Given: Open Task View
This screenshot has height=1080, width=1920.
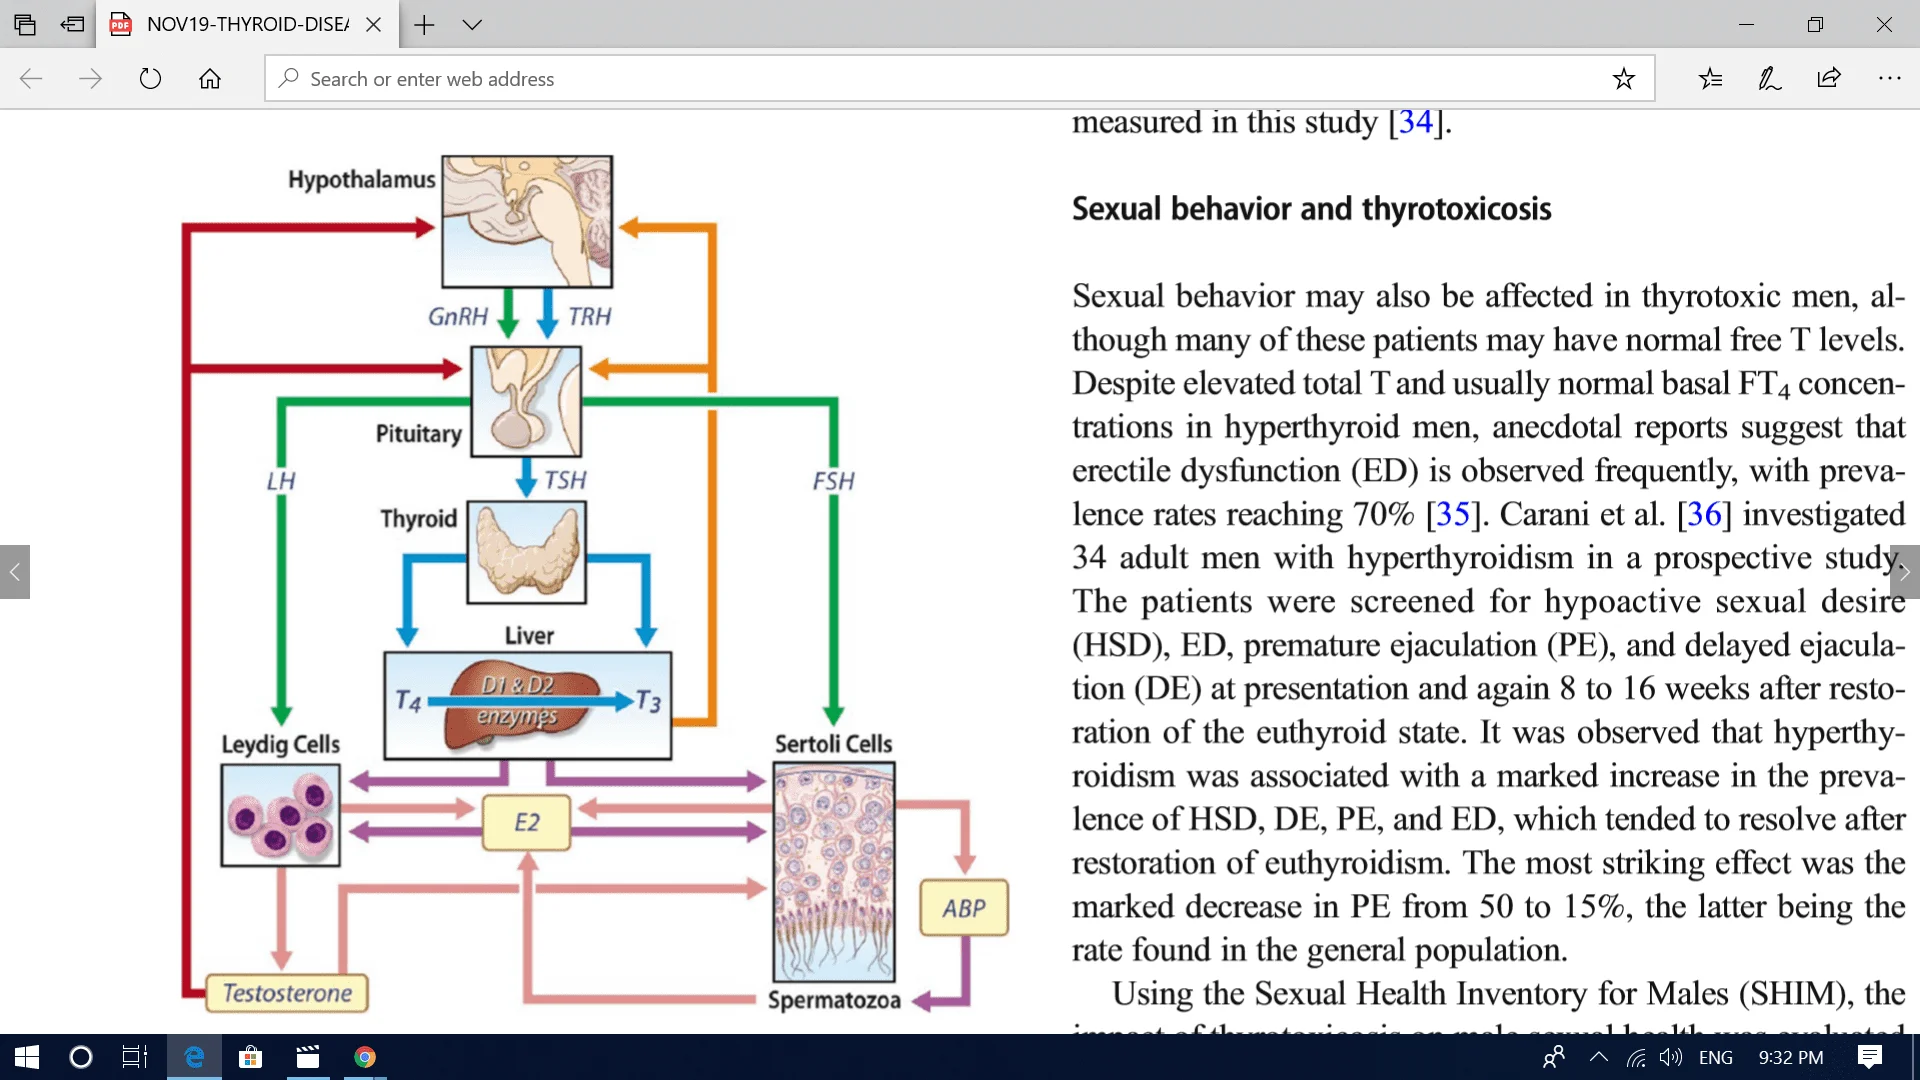Looking at the screenshot, I should (x=135, y=1057).
